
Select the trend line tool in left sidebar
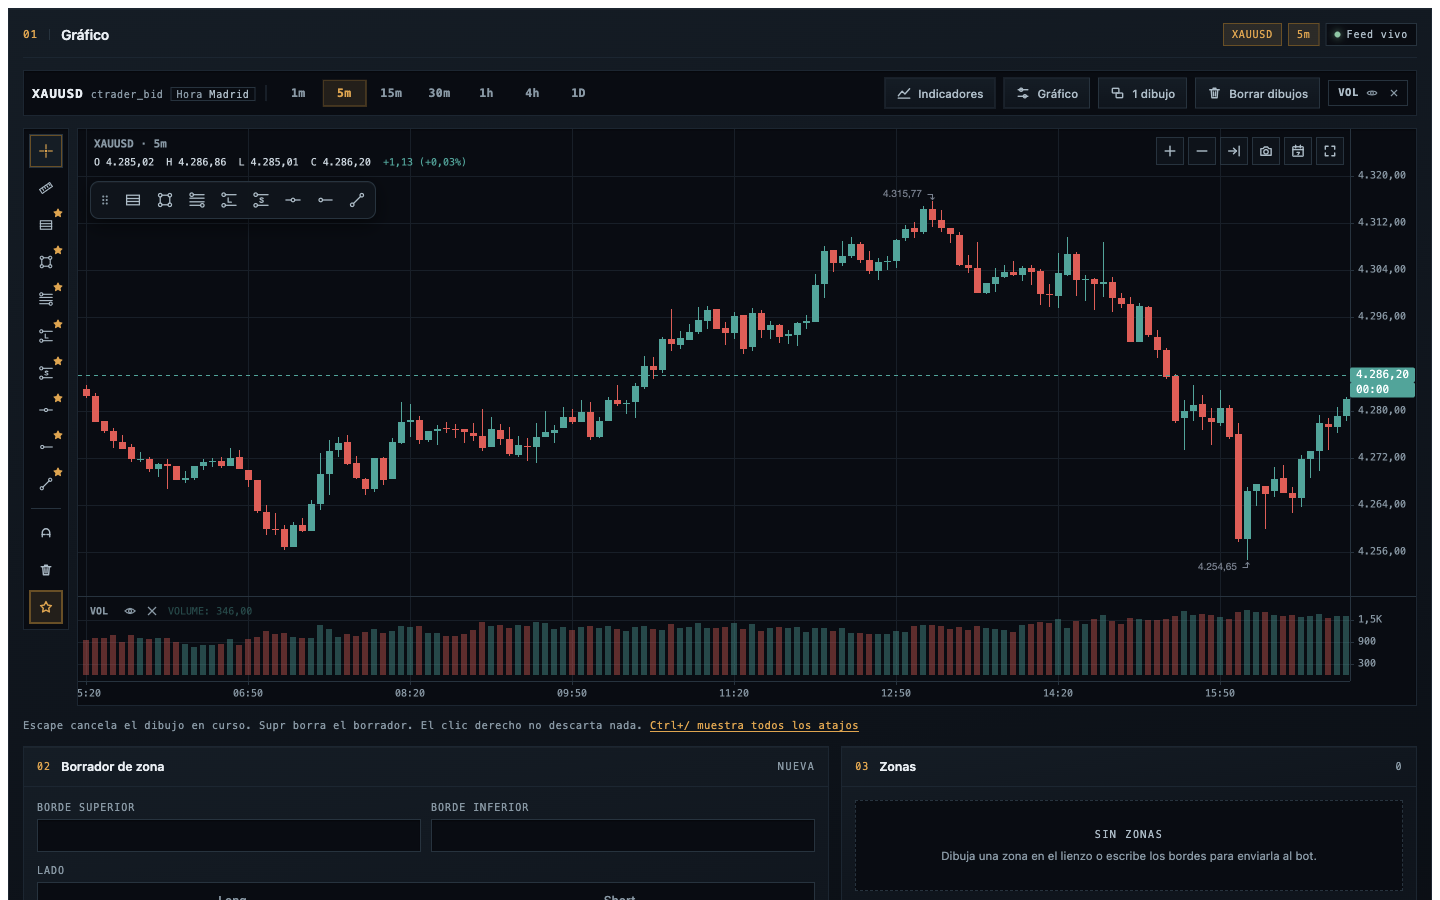point(46,483)
